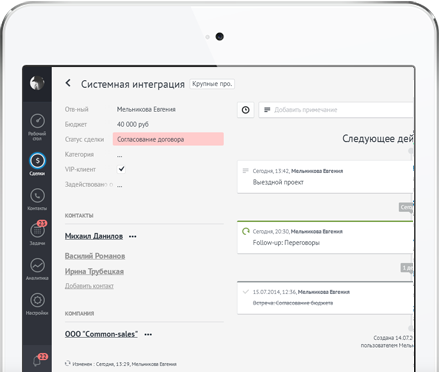The image size is (439, 372).
Task: Click the Крупные про. tag
Action: 212,84
